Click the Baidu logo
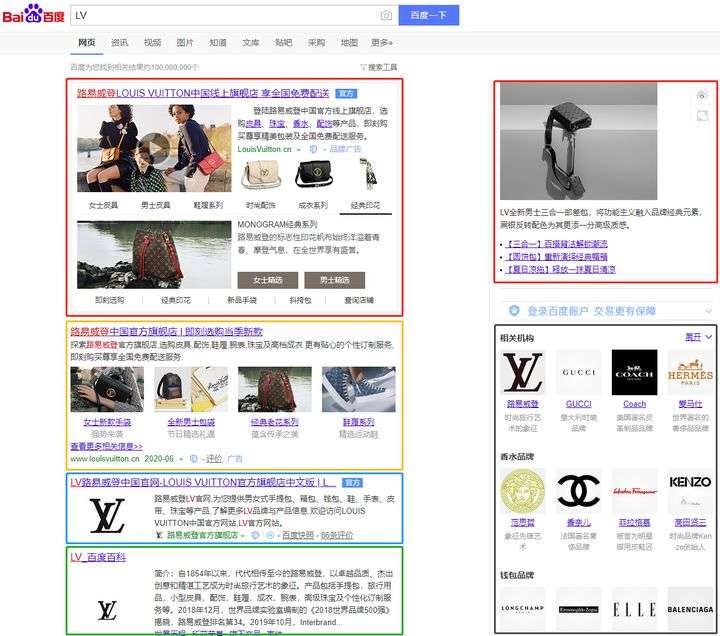This screenshot has width=720, height=636. pyautogui.click(x=34, y=14)
